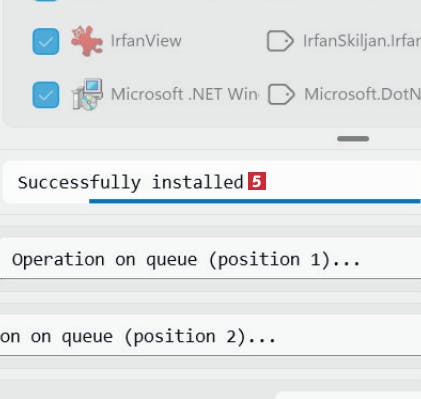Select the Microsoft .NET Win package name

tap(184, 94)
